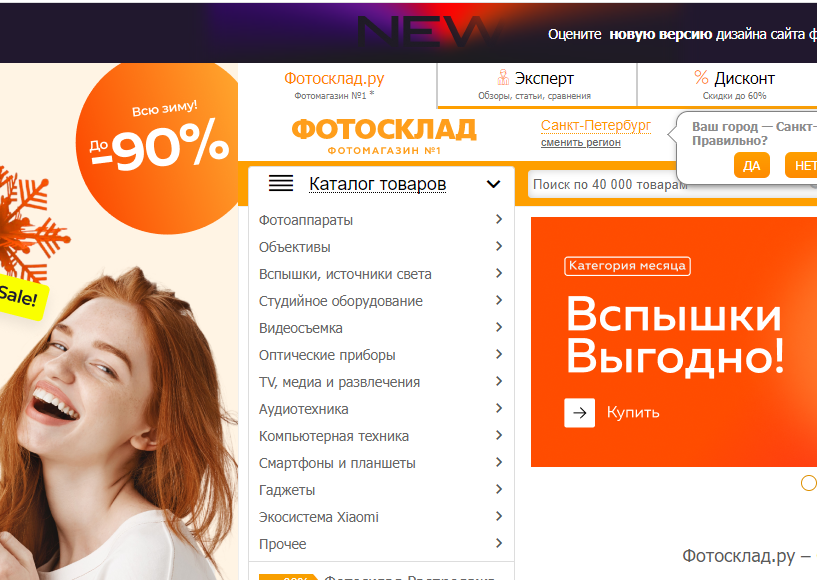The height and width of the screenshot is (580, 817).
Task: Expand the Экосистема Xiaomi chevron
Action: [x=499, y=516]
